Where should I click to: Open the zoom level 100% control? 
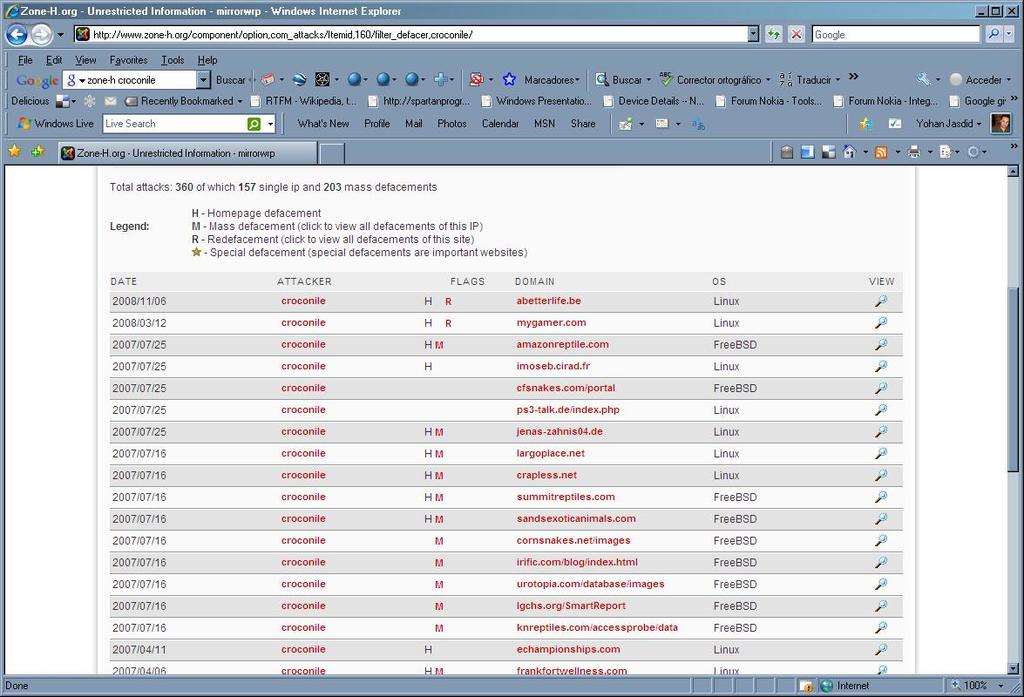(x=977, y=685)
